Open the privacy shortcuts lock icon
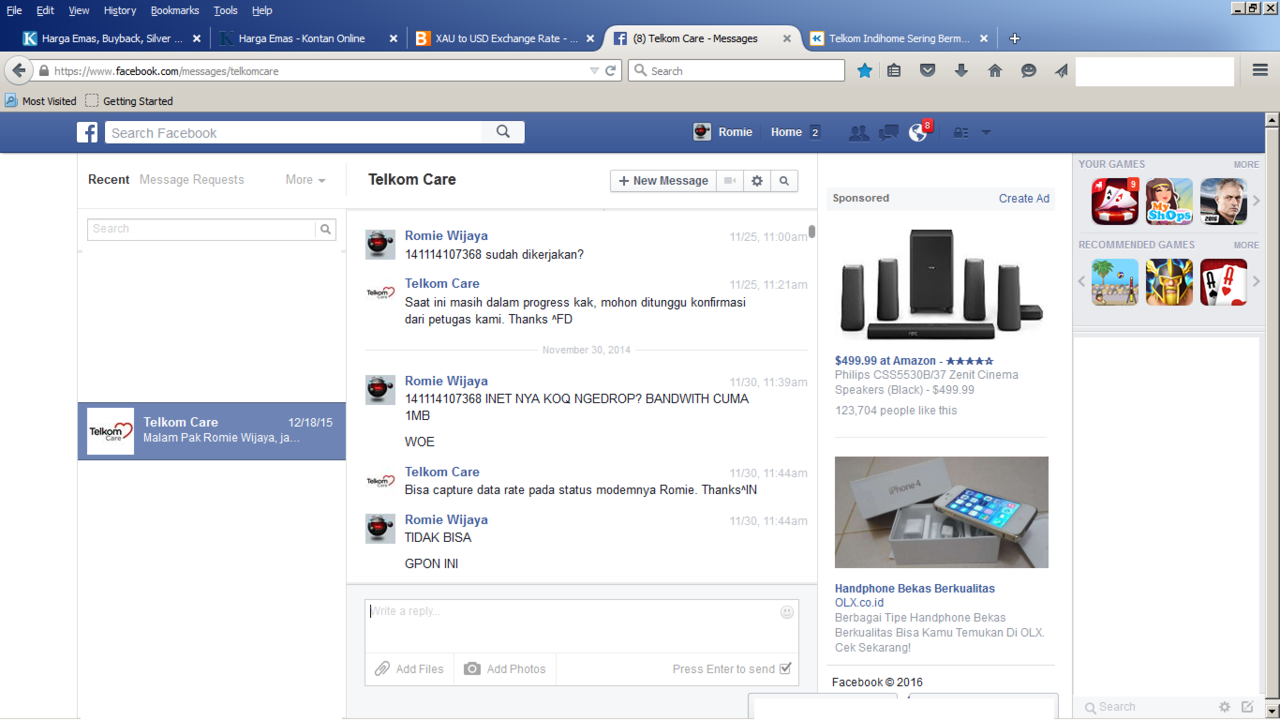 pos(960,133)
